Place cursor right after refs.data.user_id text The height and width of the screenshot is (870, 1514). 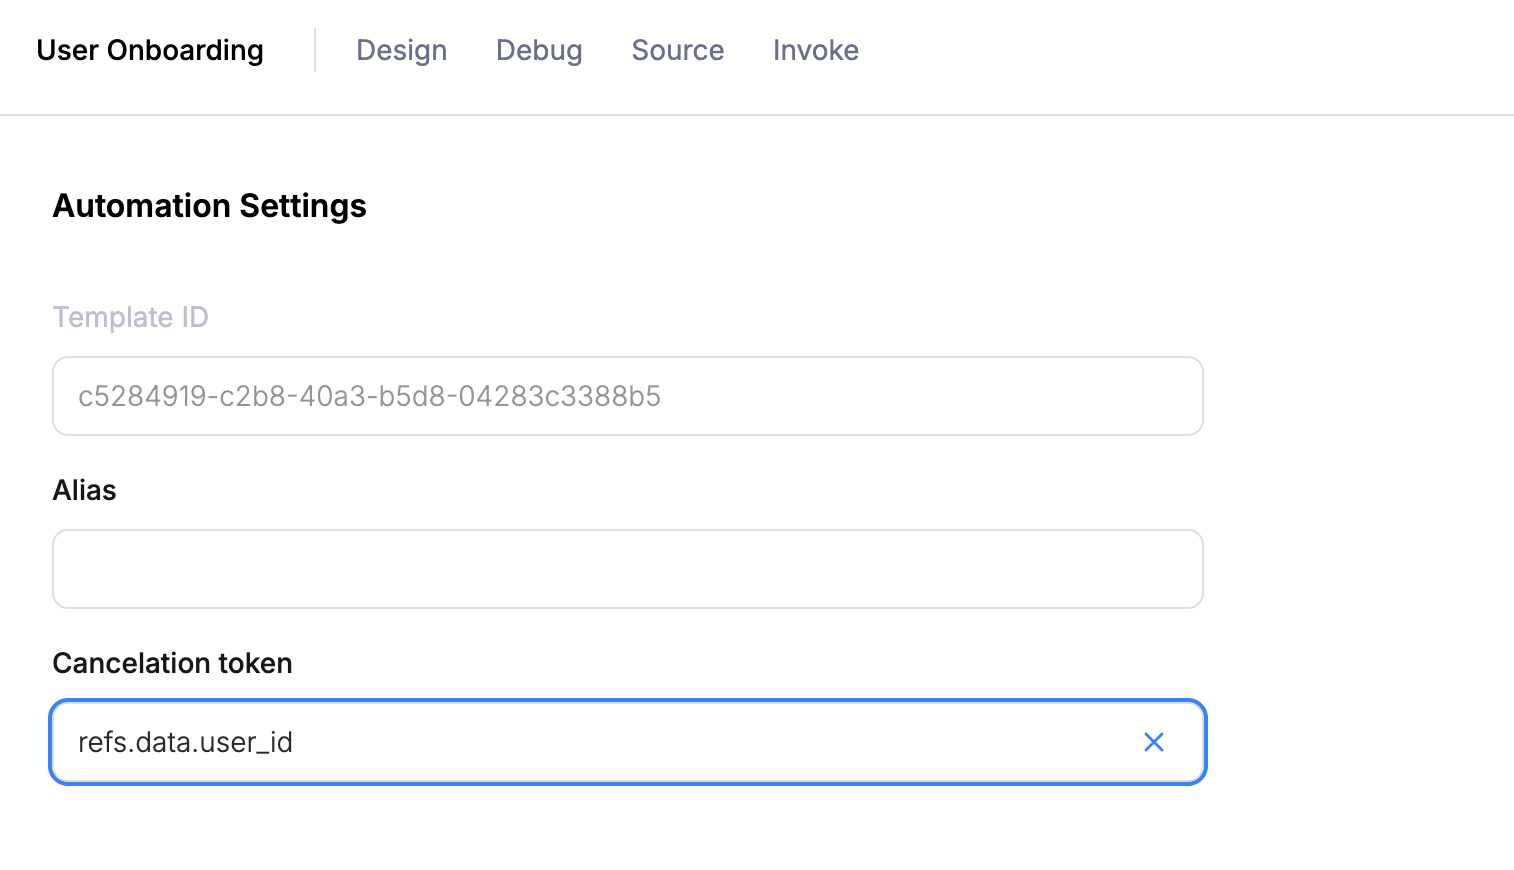click(x=294, y=742)
